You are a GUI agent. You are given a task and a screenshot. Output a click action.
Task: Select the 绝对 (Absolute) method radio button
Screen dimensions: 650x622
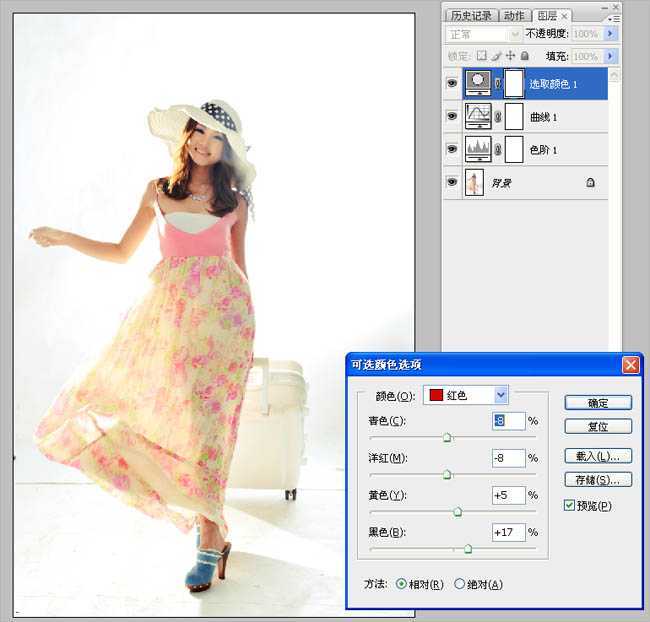point(460,584)
